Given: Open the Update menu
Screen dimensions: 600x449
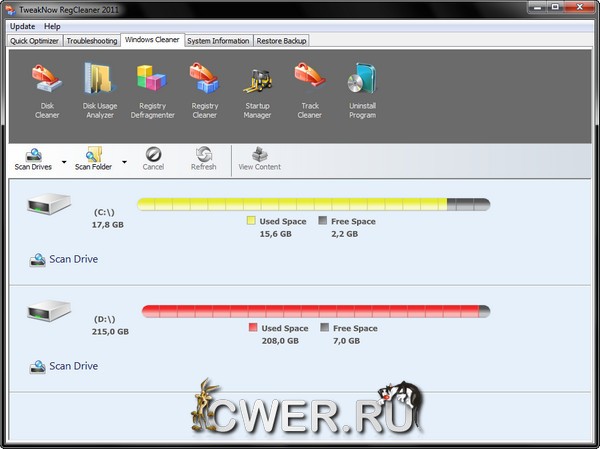Looking at the screenshot, I should click(22, 26).
